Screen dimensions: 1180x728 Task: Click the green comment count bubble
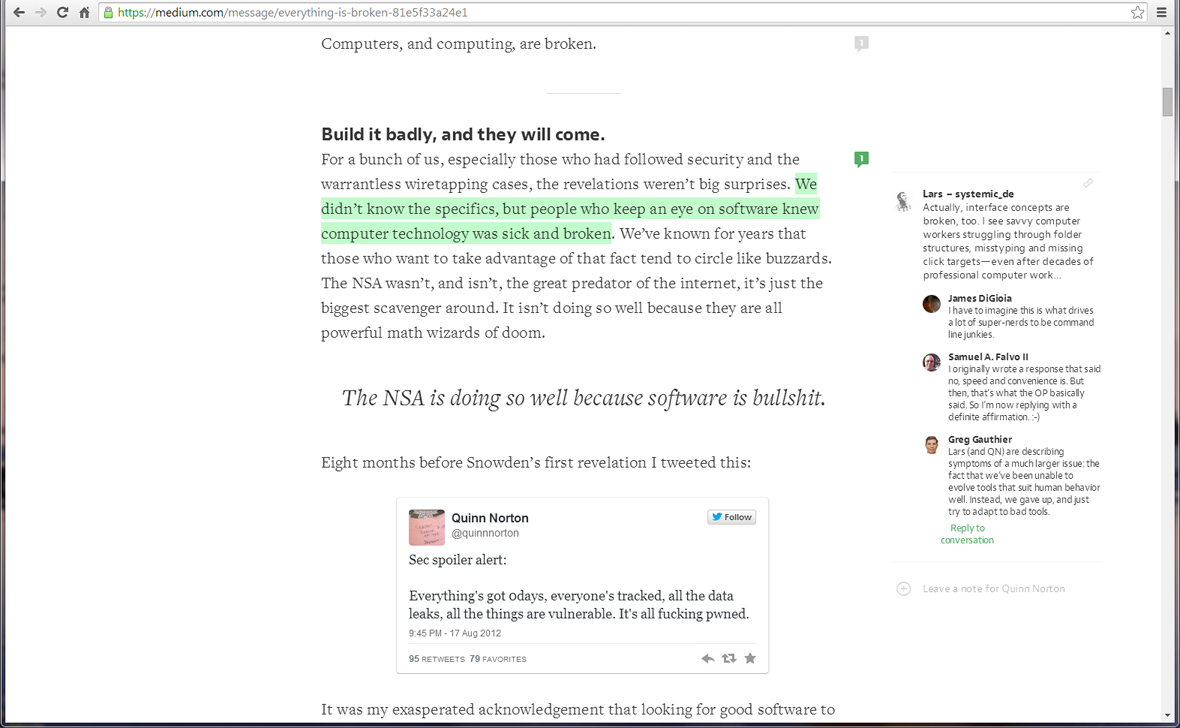pos(861,159)
